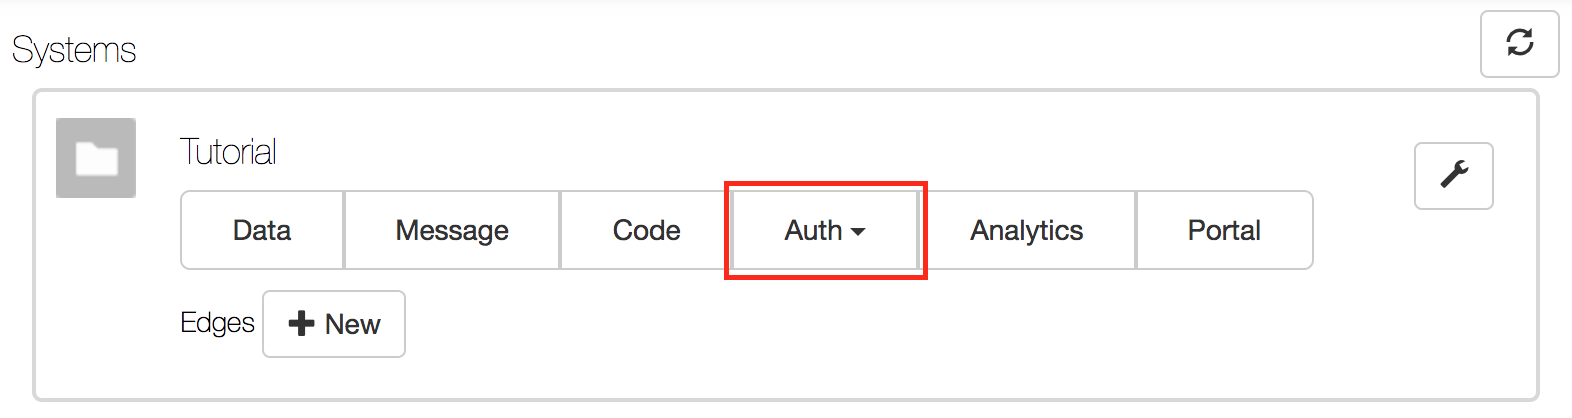
Task: Open the Data section
Action: point(262,230)
